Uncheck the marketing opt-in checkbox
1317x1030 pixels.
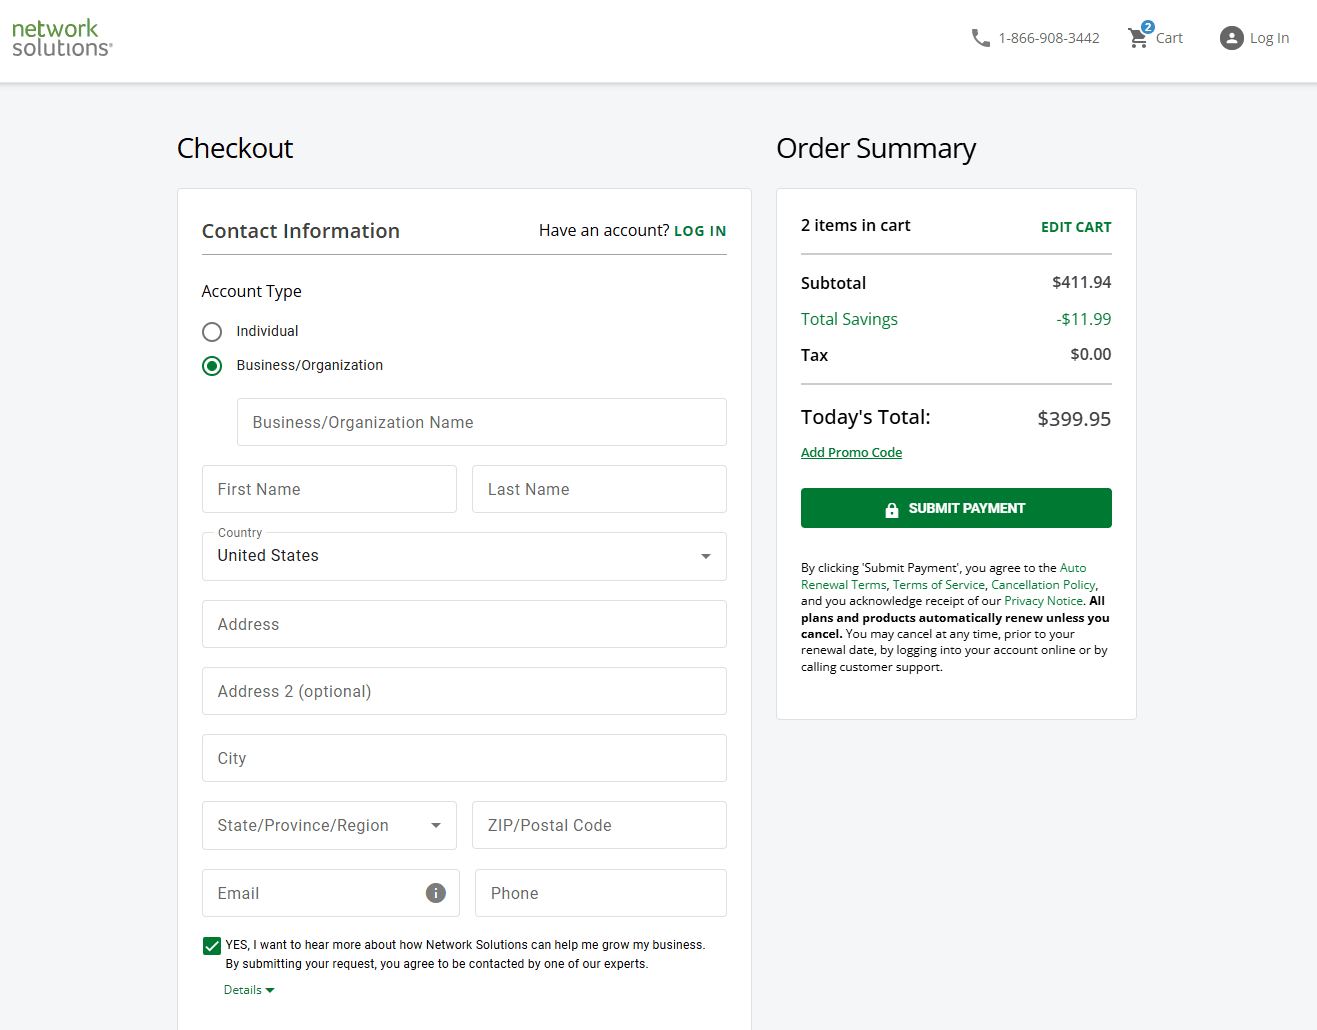212,946
